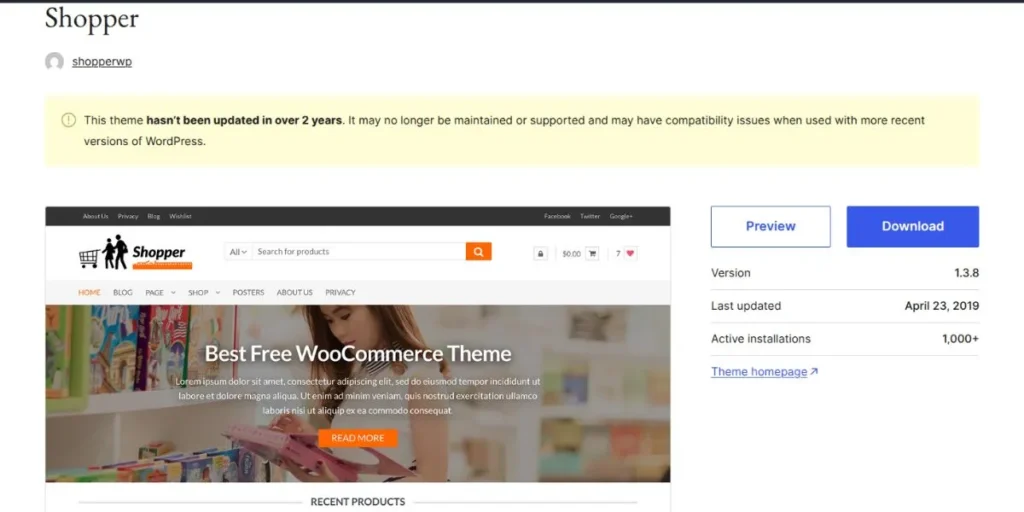Screen dimensions: 1024x512
Task: Click the date April 23, 2019
Action: click(x=942, y=306)
